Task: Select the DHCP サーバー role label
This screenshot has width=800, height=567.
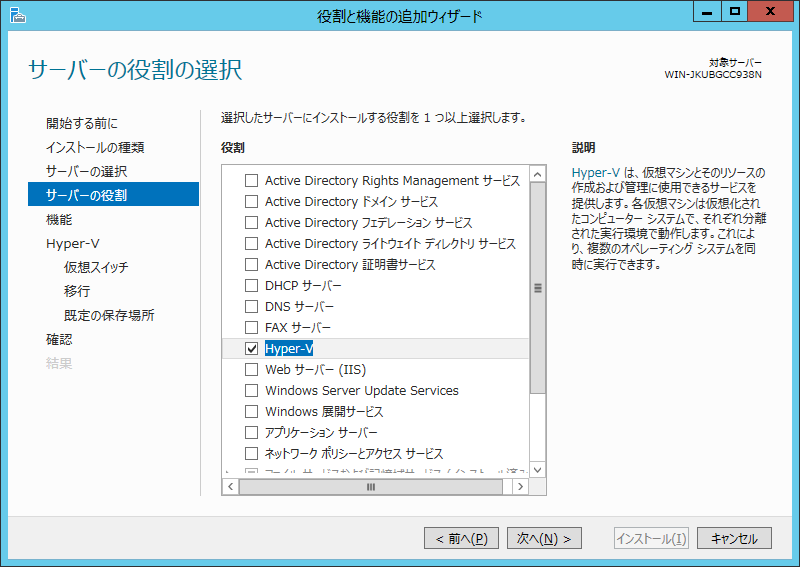Action: [x=303, y=285]
